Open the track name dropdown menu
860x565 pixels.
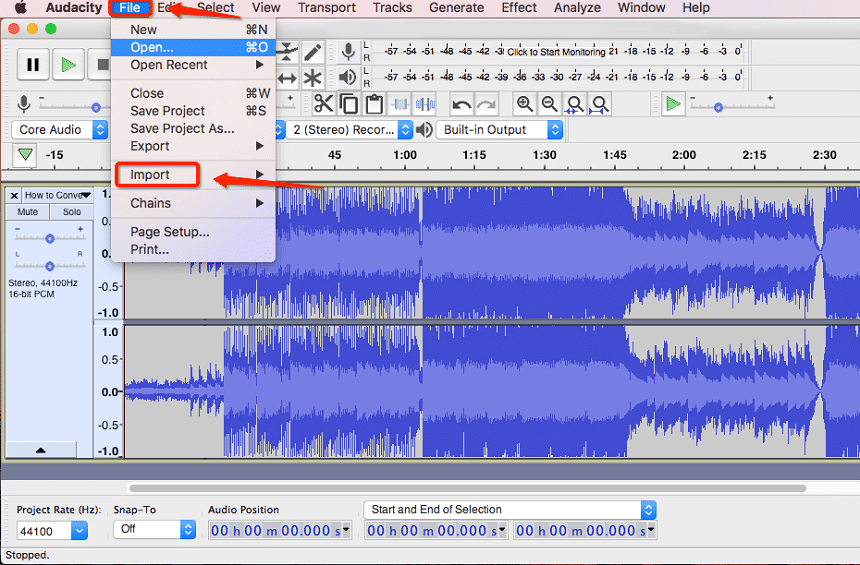click(58, 195)
